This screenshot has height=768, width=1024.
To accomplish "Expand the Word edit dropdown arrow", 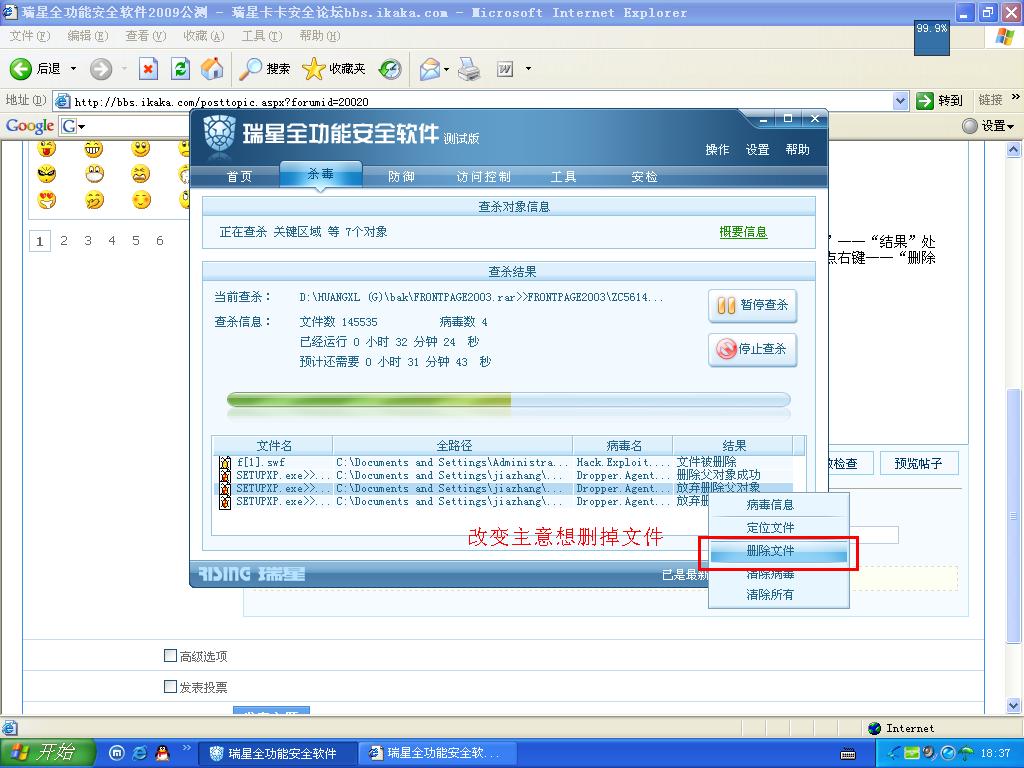I will point(528,69).
